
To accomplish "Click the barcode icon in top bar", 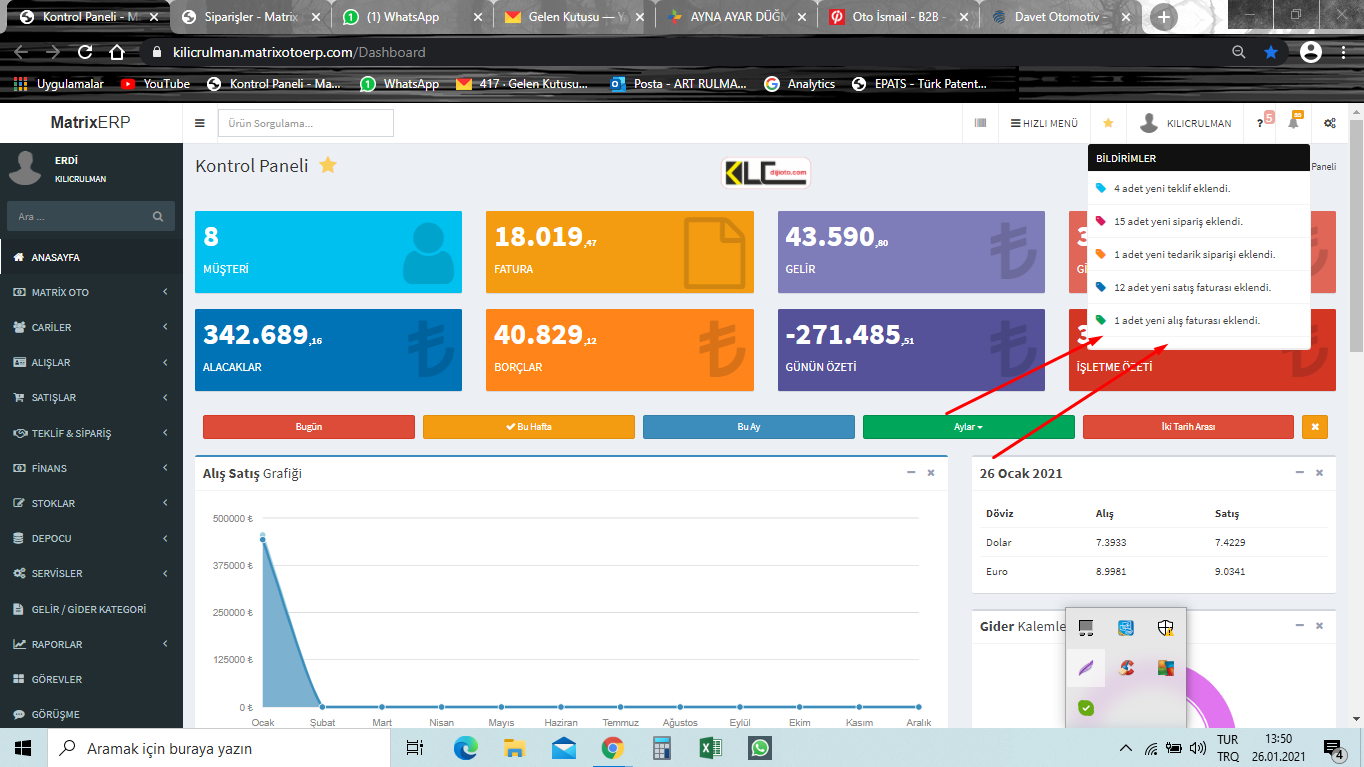I will 979,123.
